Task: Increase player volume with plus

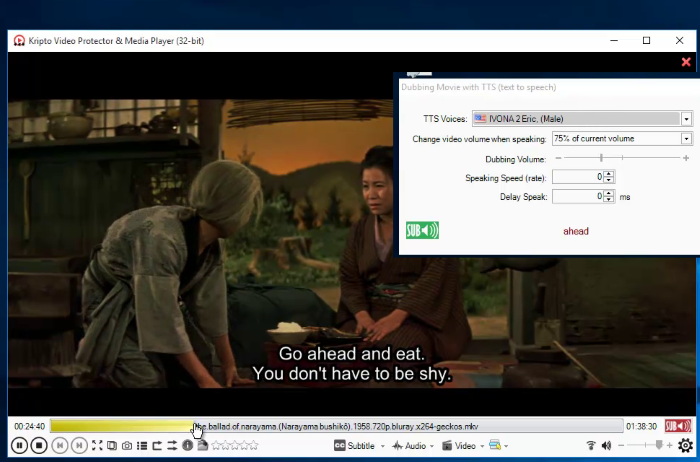Action: pyautogui.click(x=670, y=445)
